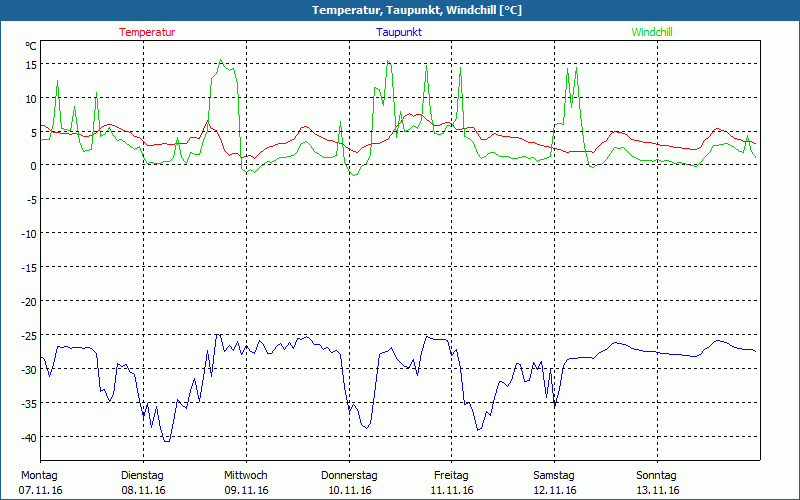800x500 pixels.
Task: Click the chart title bar text
Action: click(x=400, y=10)
